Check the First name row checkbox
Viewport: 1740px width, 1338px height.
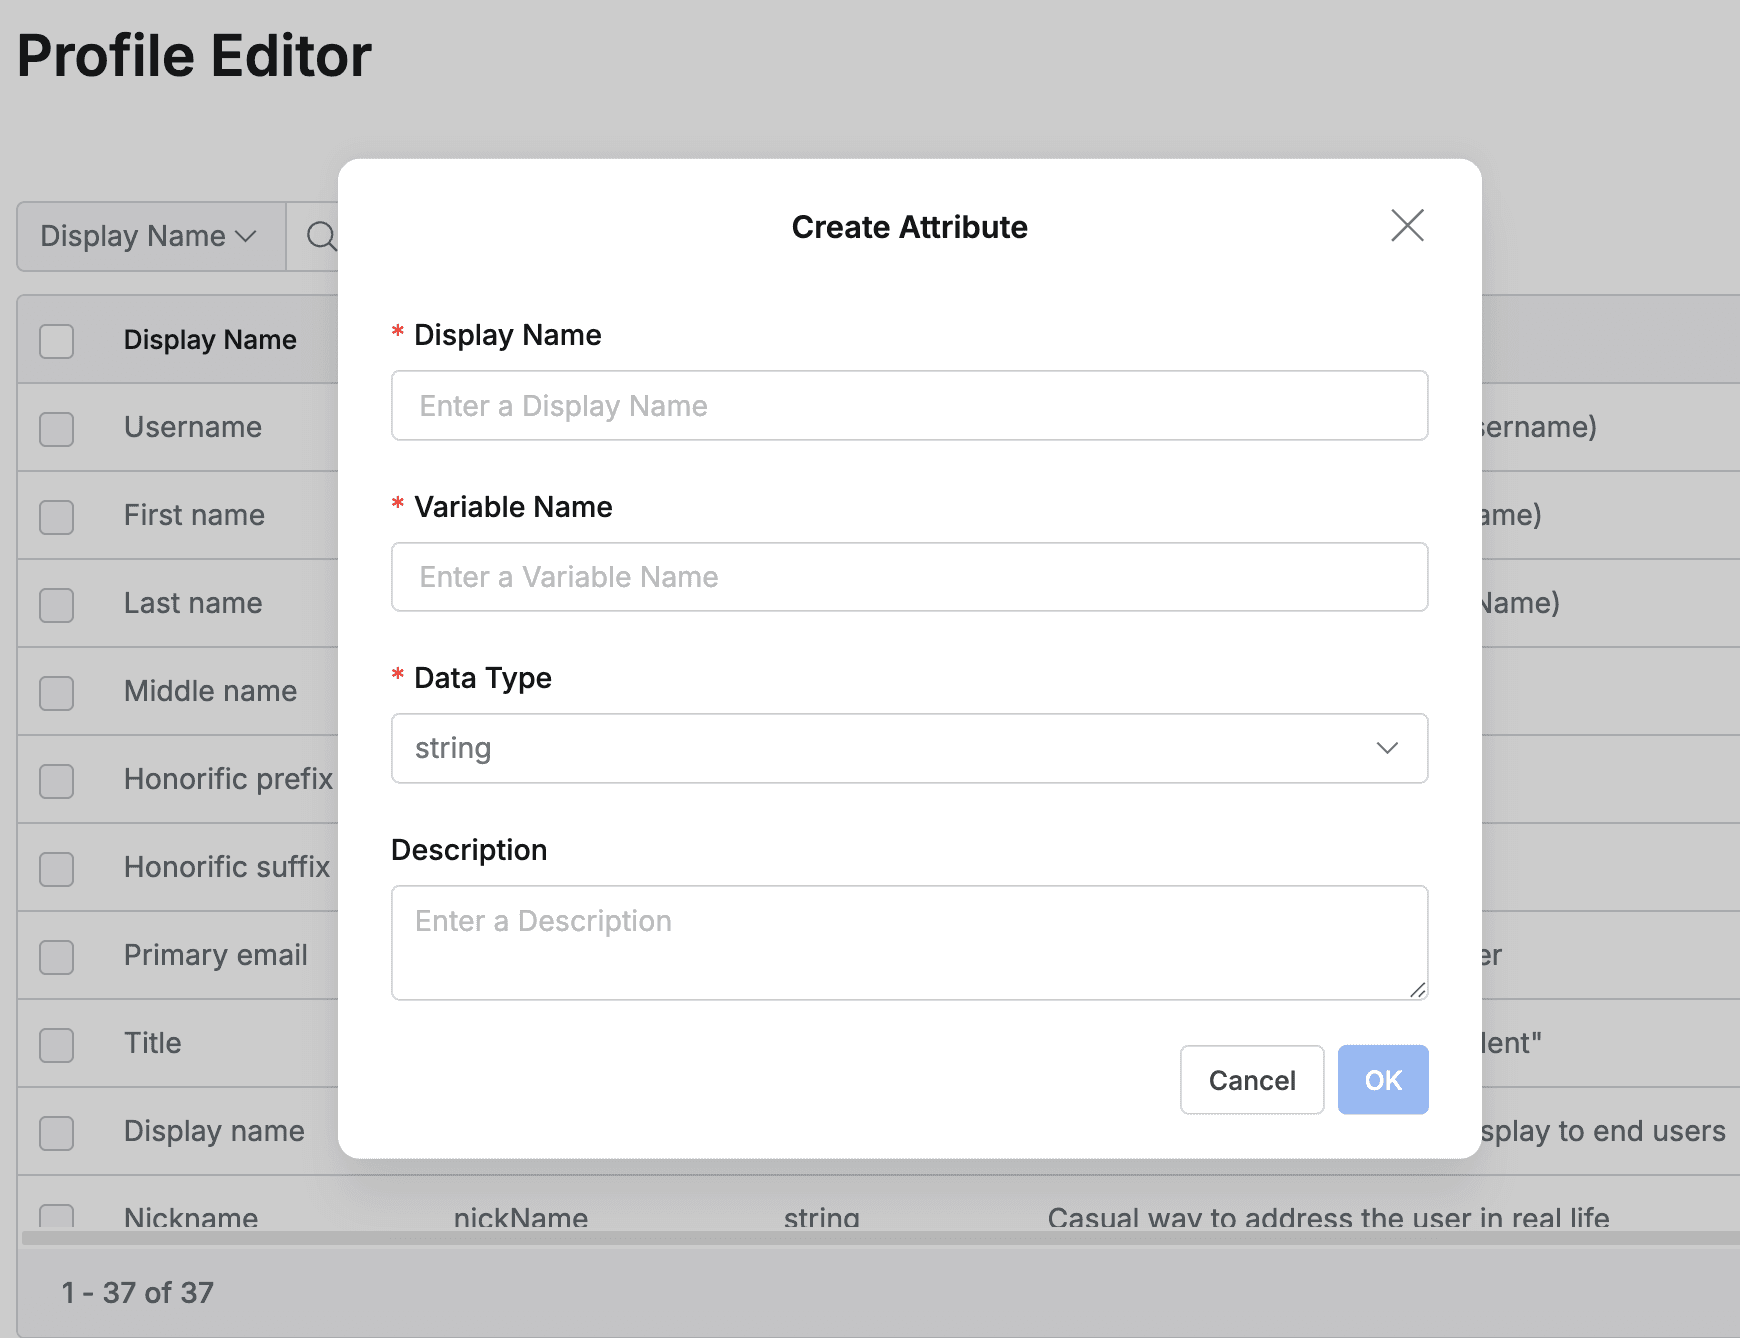(57, 517)
